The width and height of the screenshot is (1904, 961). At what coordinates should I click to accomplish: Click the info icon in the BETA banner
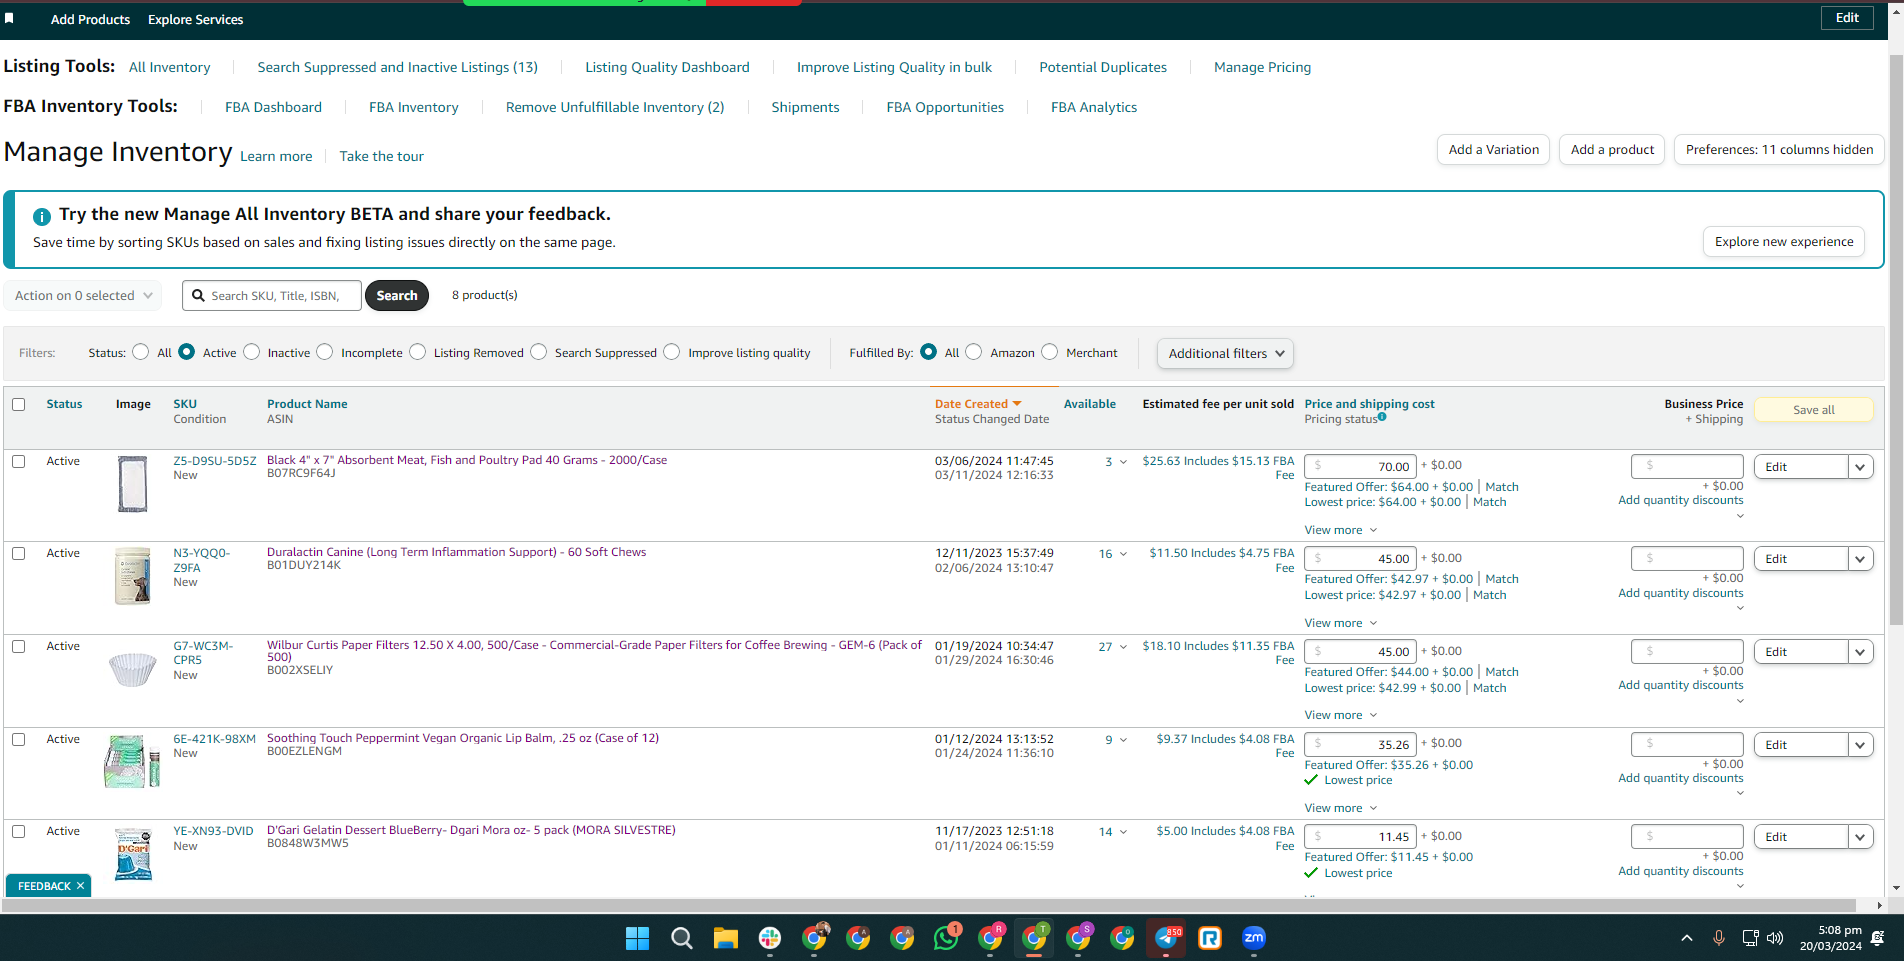42,216
